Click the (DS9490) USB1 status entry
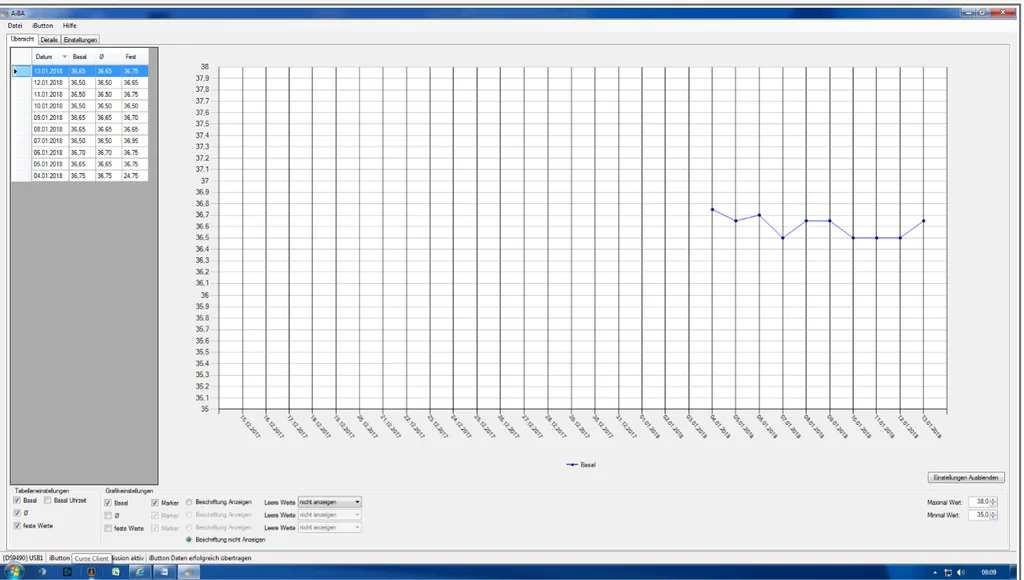This screenshot has height=580, width=1024. coord(24,558)
